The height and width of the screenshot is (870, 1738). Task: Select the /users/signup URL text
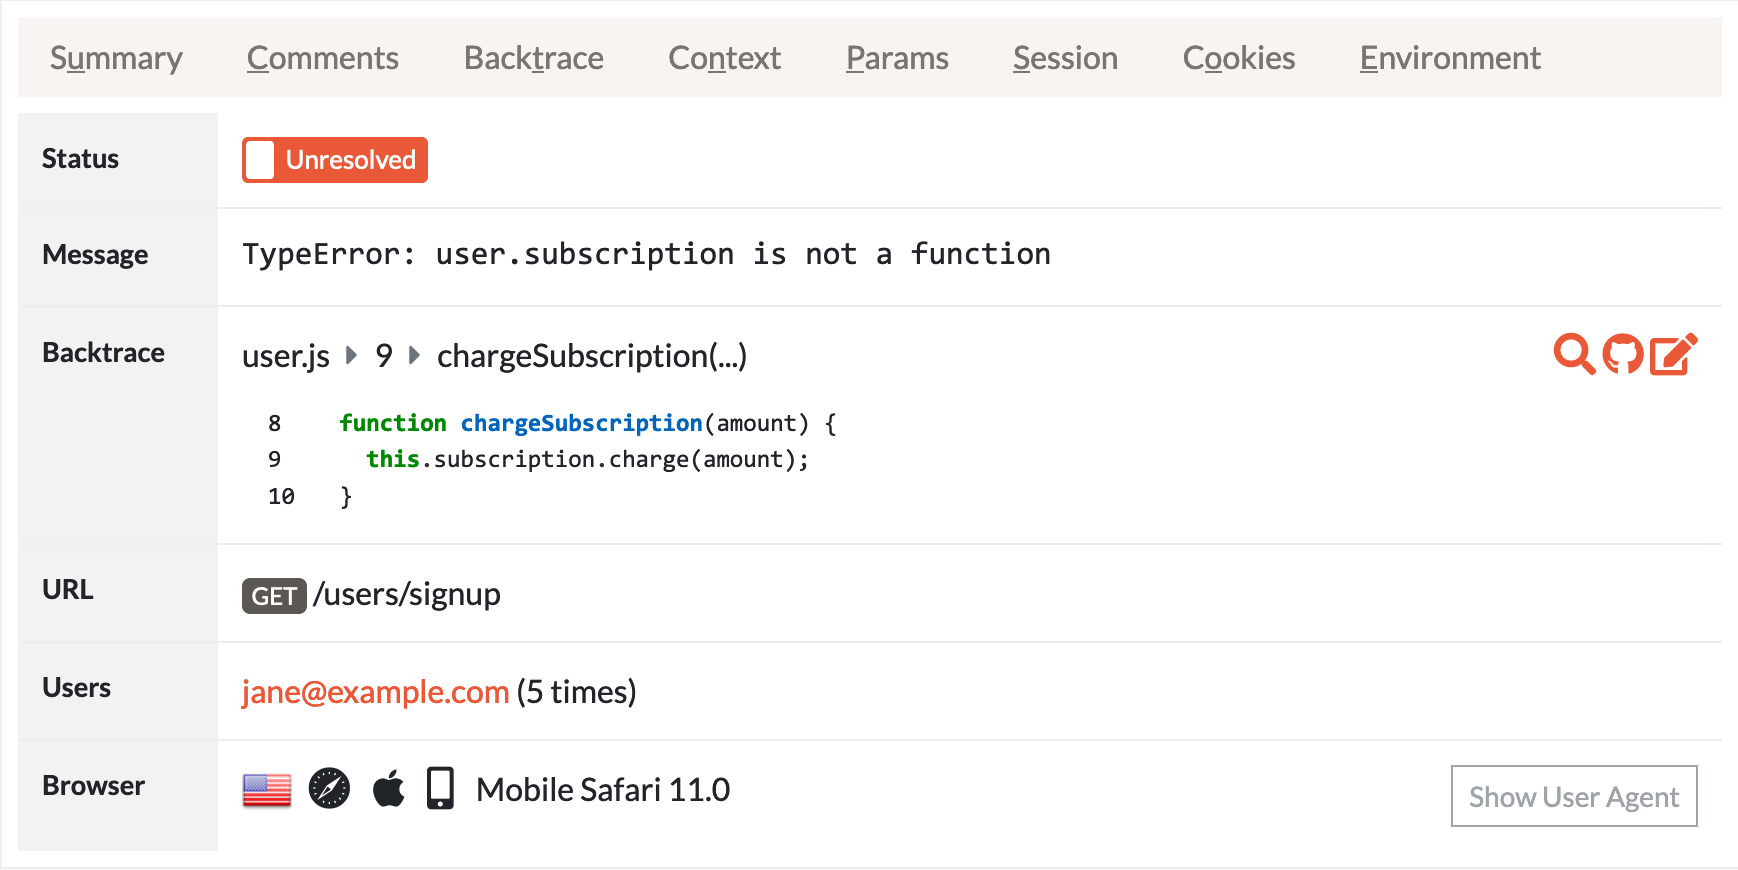pyautogui.click(x=407, y=594)
